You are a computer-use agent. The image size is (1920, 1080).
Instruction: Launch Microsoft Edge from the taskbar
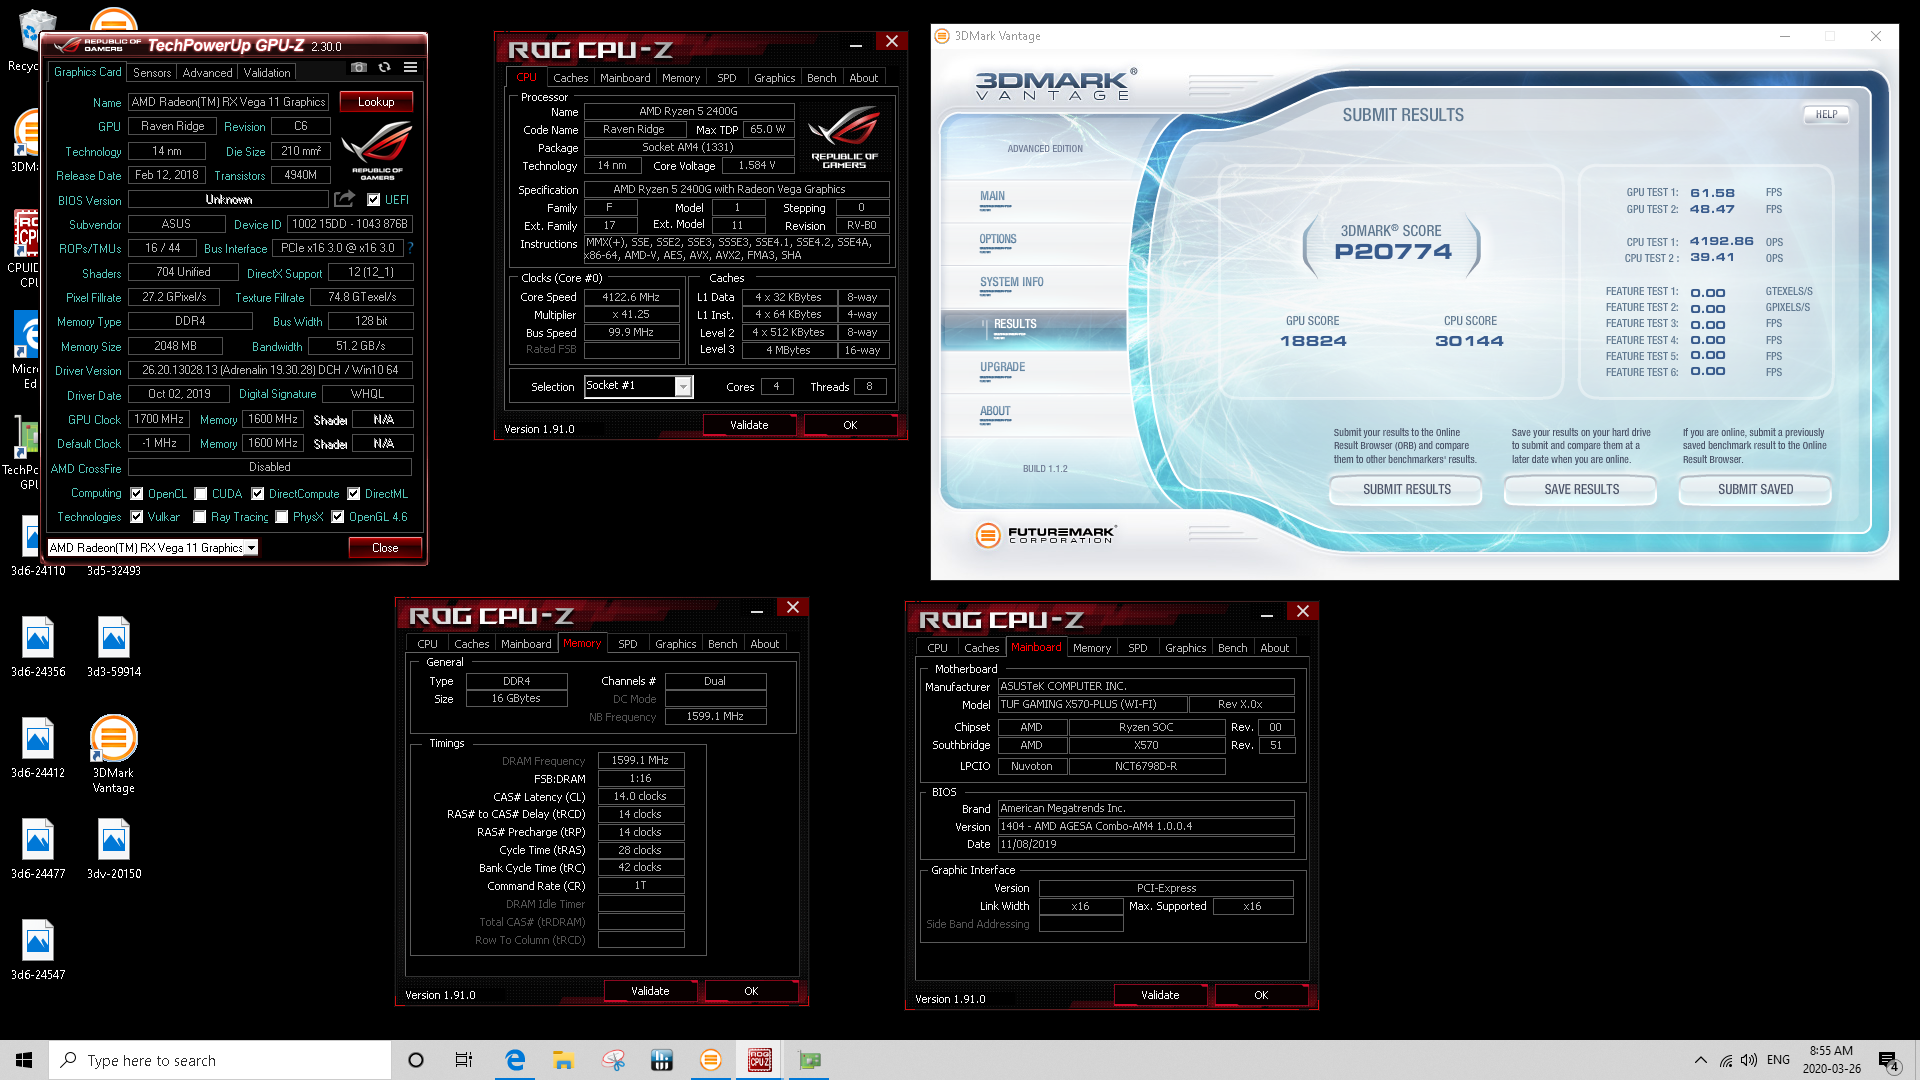coord(515,1060)
